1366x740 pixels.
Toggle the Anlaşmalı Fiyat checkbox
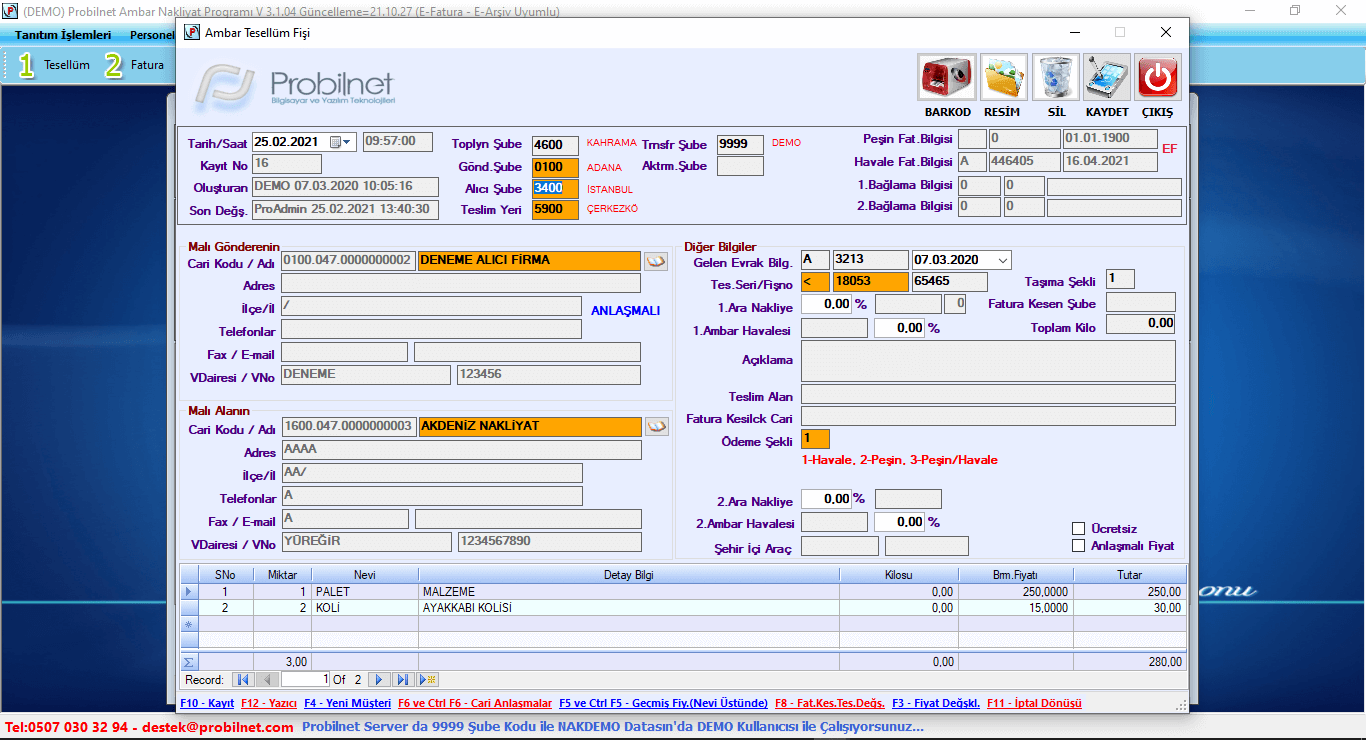point(1078,546)
